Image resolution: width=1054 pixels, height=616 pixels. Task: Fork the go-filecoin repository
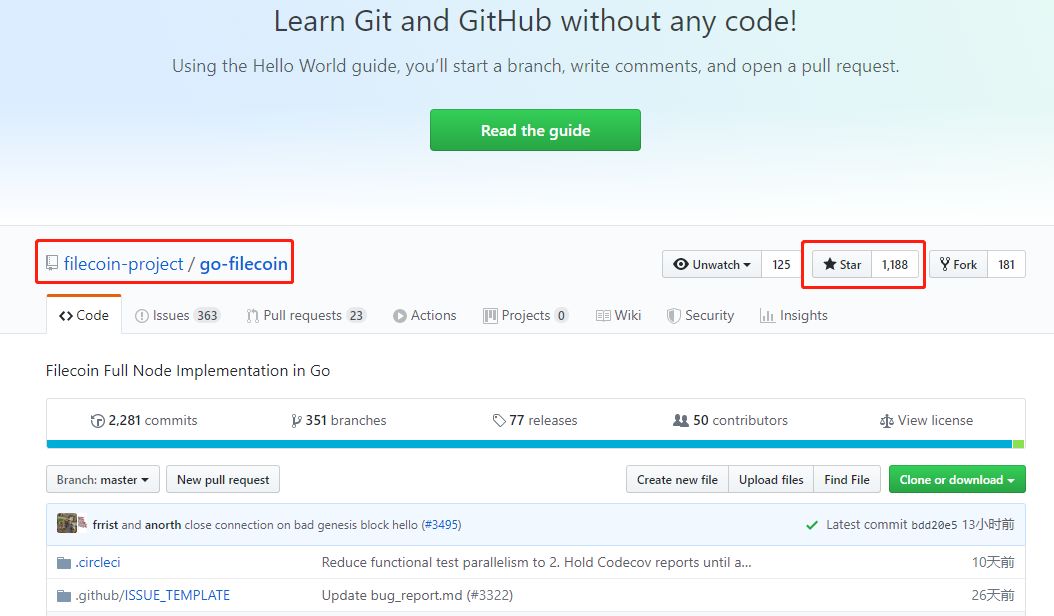(959, 264)
